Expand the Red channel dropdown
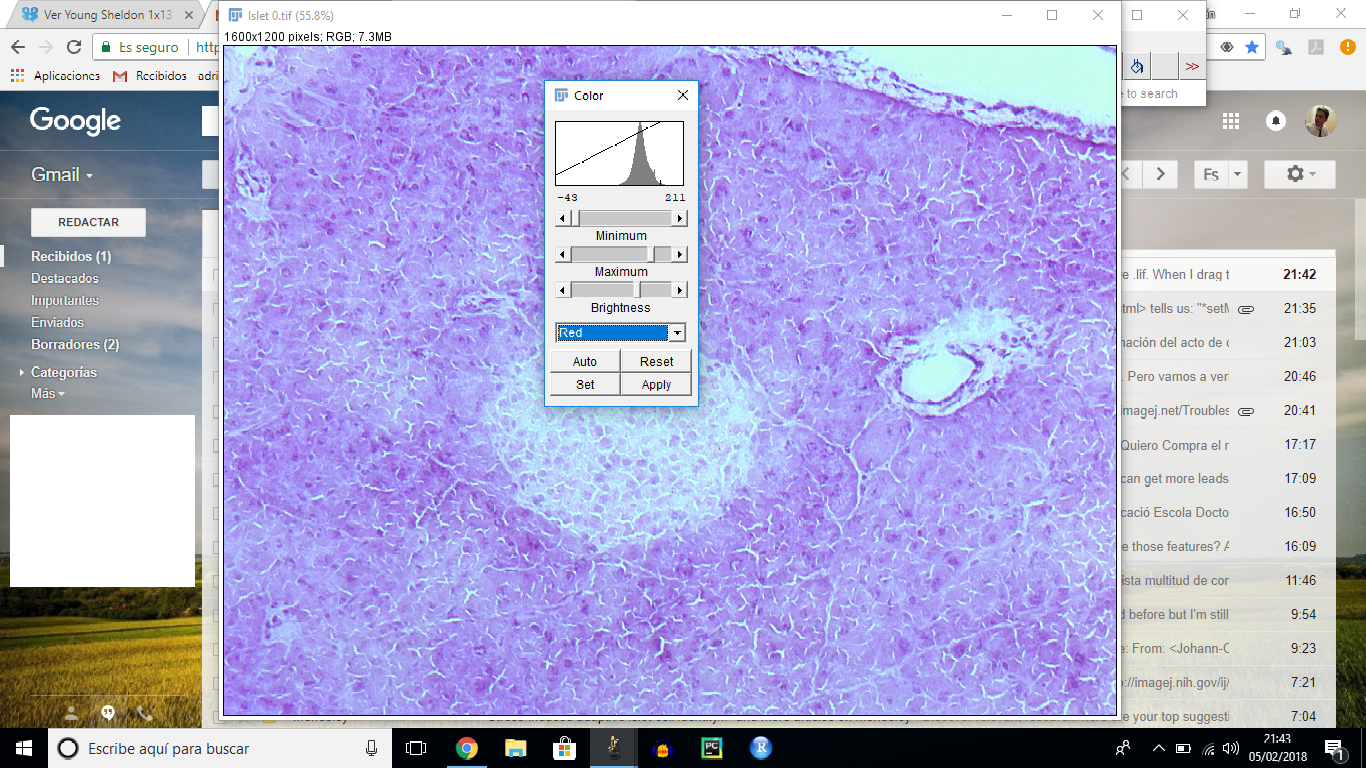This screenshot has height=768, width=1366. (677, 333)
